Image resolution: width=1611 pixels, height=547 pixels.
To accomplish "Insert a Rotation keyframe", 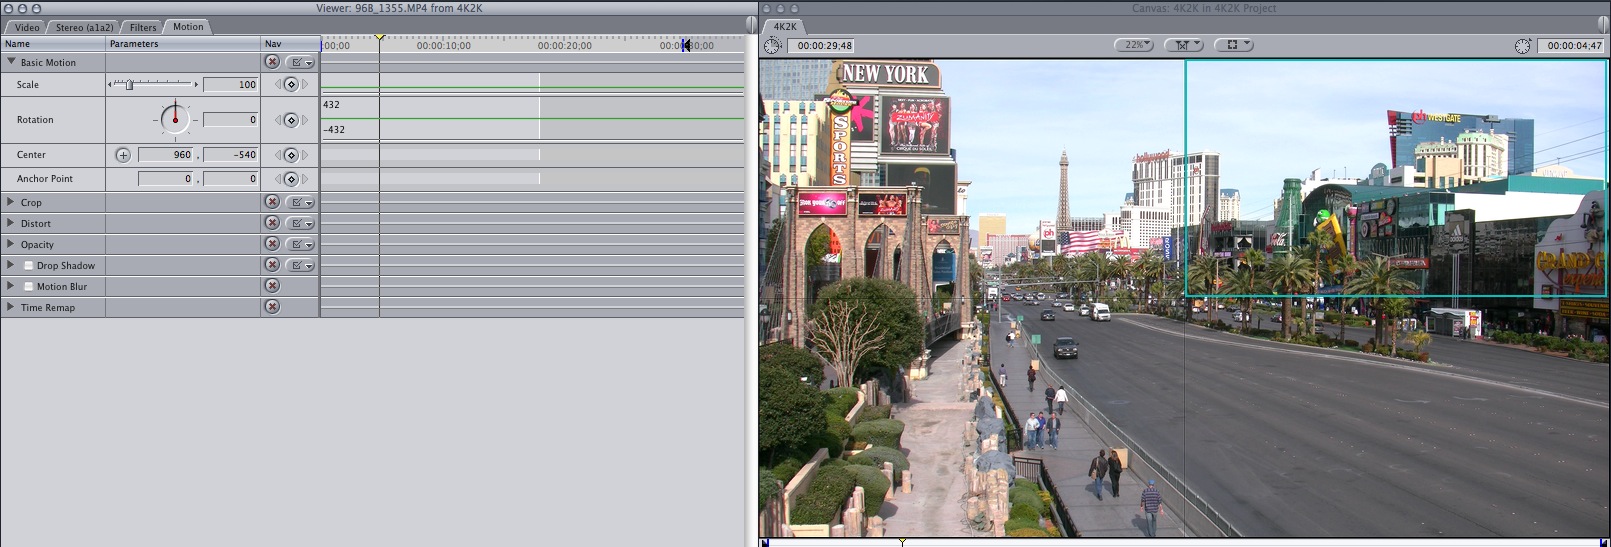I will pyautogui.click(x=291, y=120).
